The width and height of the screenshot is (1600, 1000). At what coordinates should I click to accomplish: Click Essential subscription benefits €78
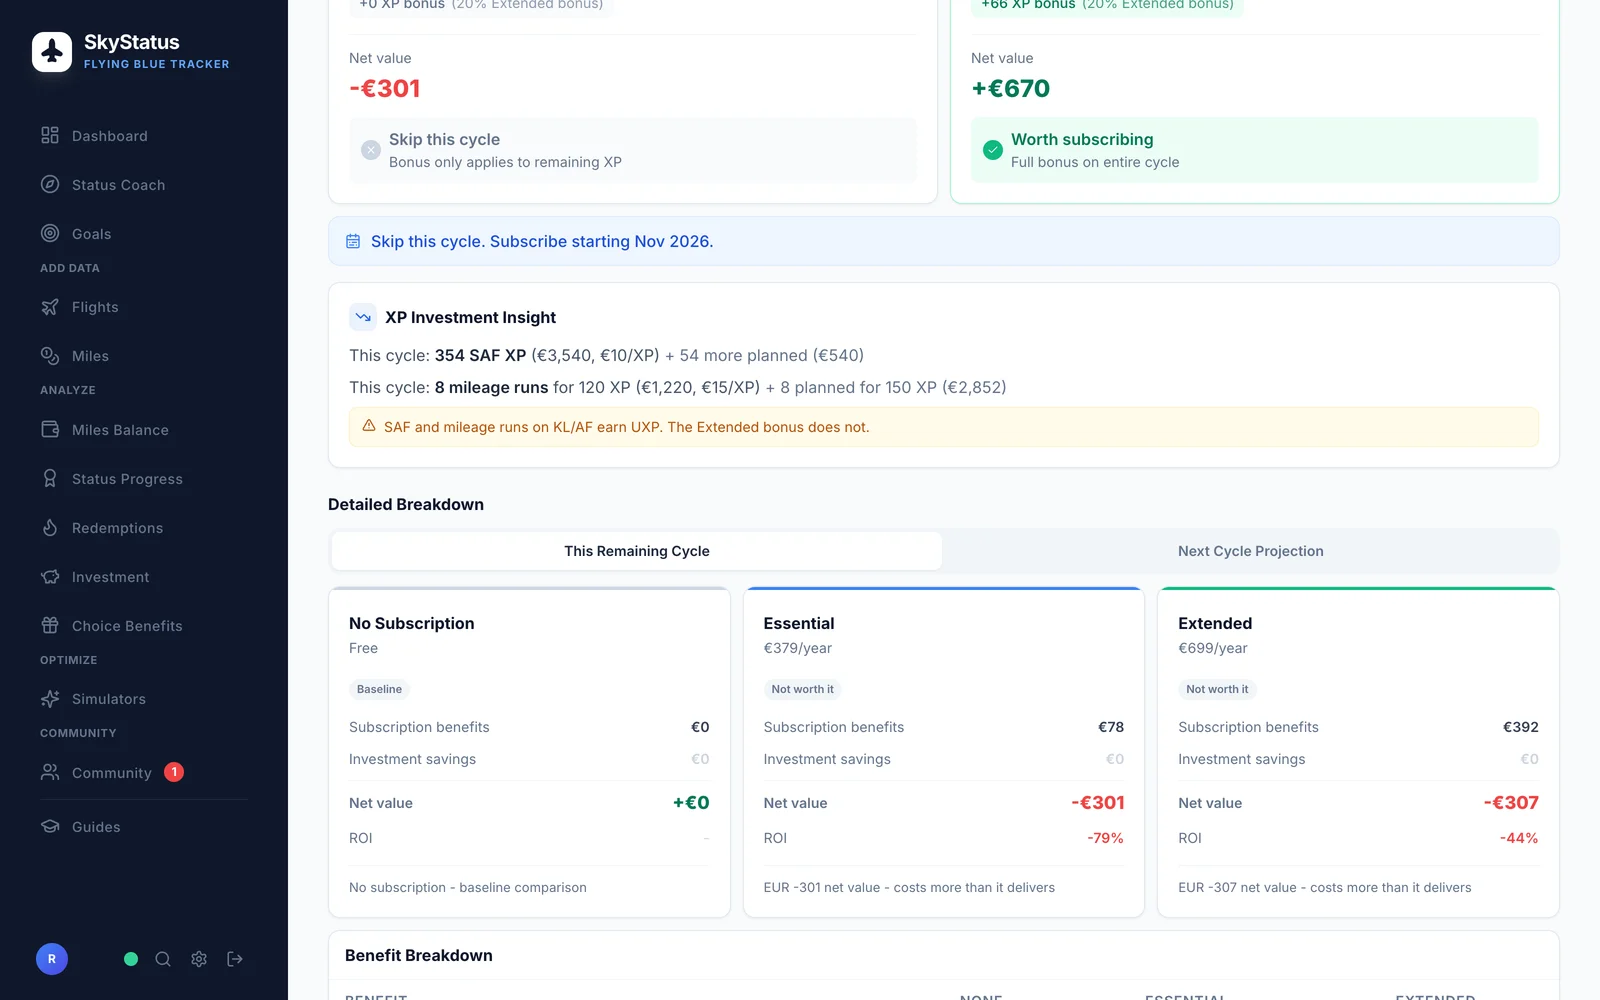coord(1111,727)
